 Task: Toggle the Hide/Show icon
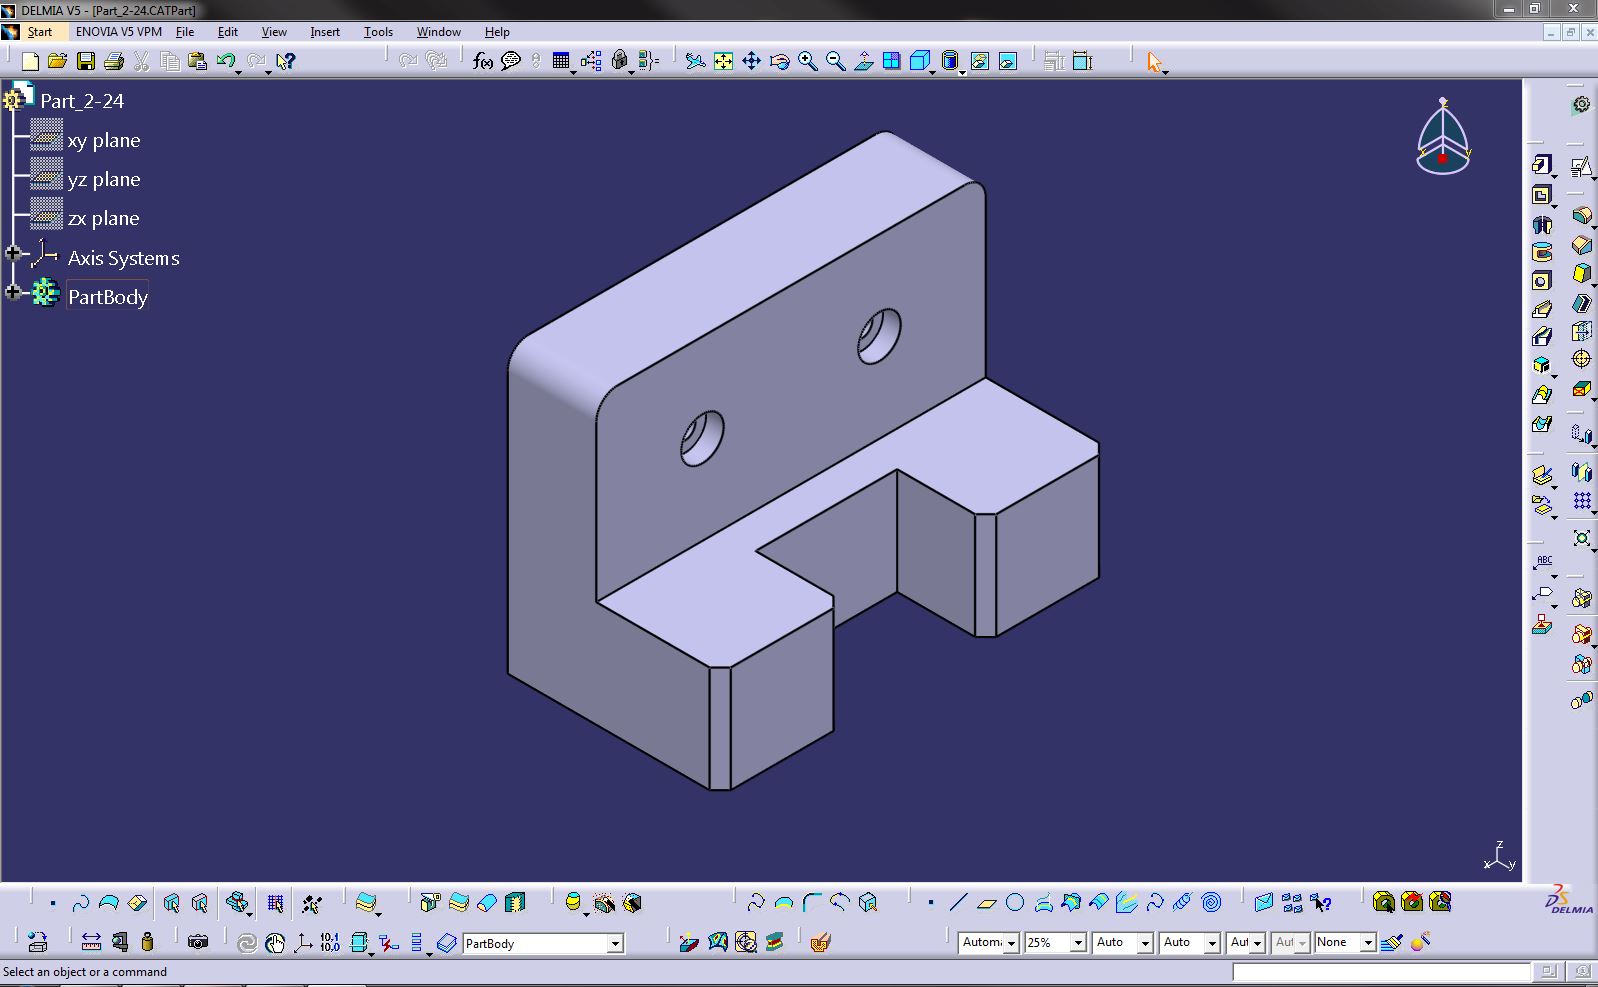click(979, 62)
